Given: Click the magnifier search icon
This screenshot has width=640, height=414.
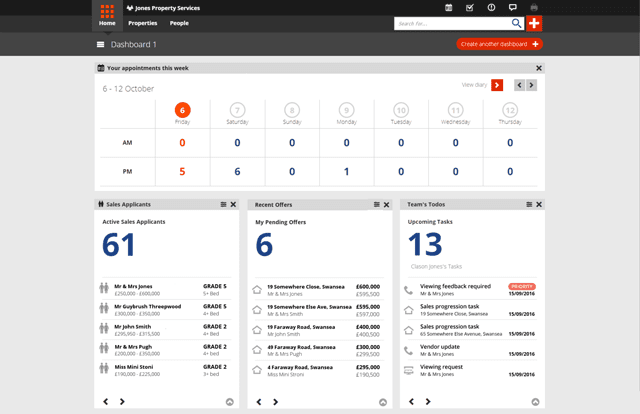Looking at the screenshot, I should click(516, 23).
